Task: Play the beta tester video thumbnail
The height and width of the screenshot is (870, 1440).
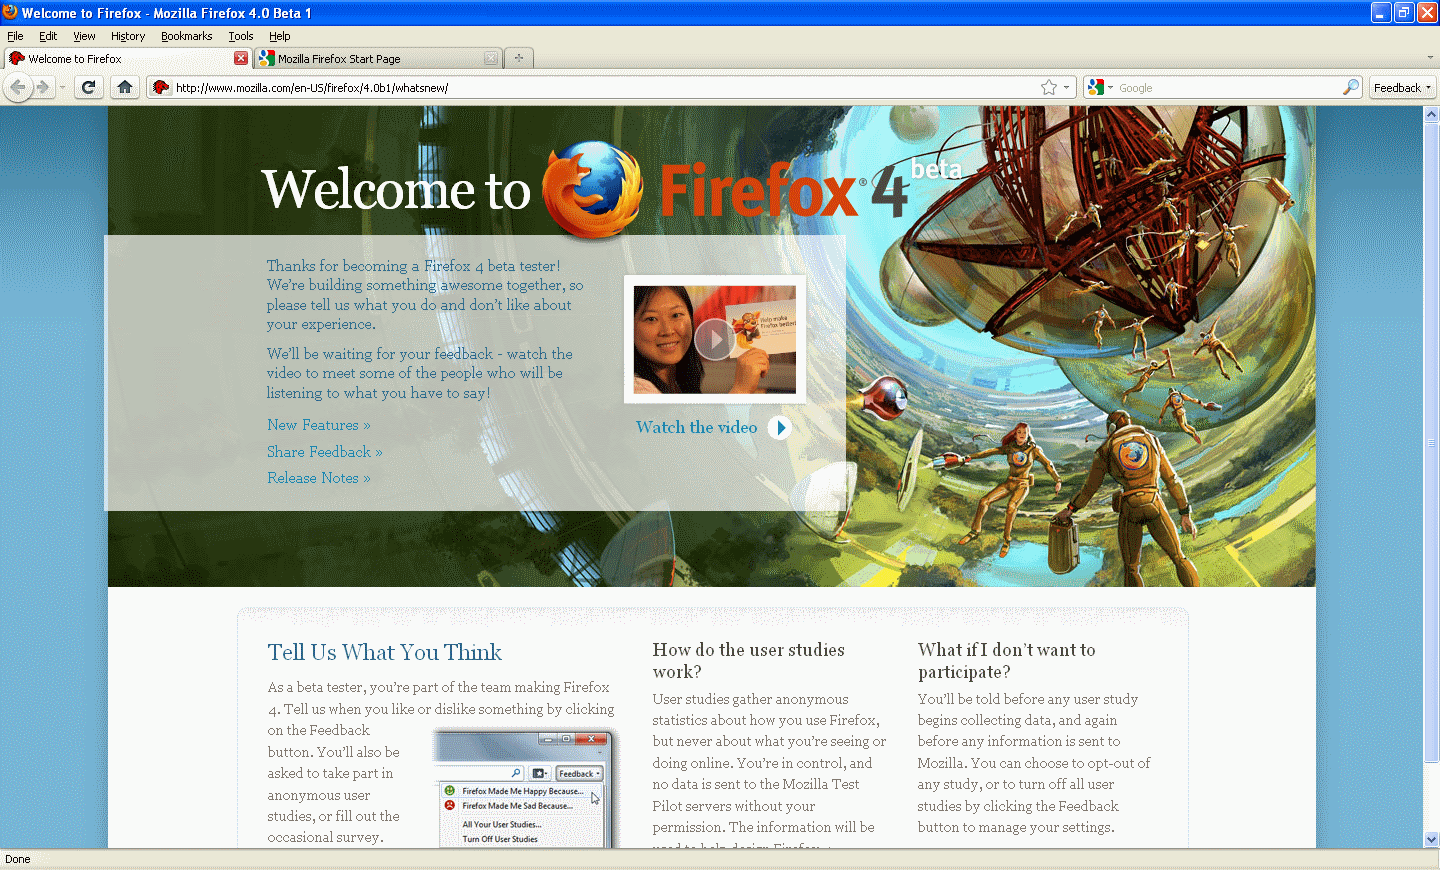Action: (x=714, y=339)
